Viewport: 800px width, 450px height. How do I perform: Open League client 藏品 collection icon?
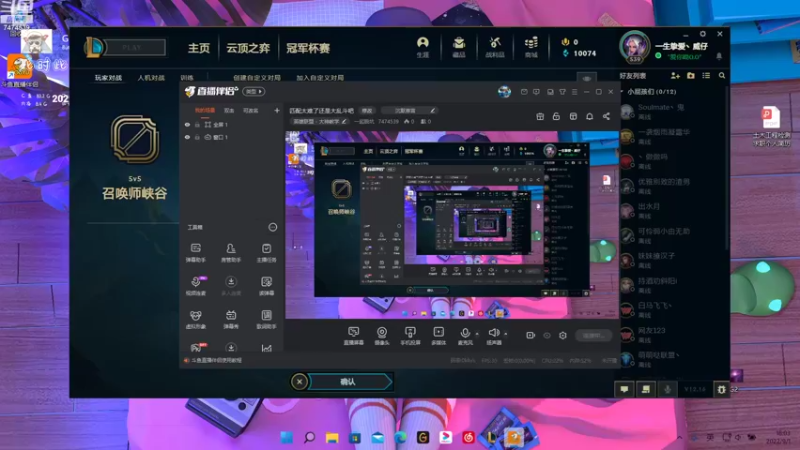point(459,47)
